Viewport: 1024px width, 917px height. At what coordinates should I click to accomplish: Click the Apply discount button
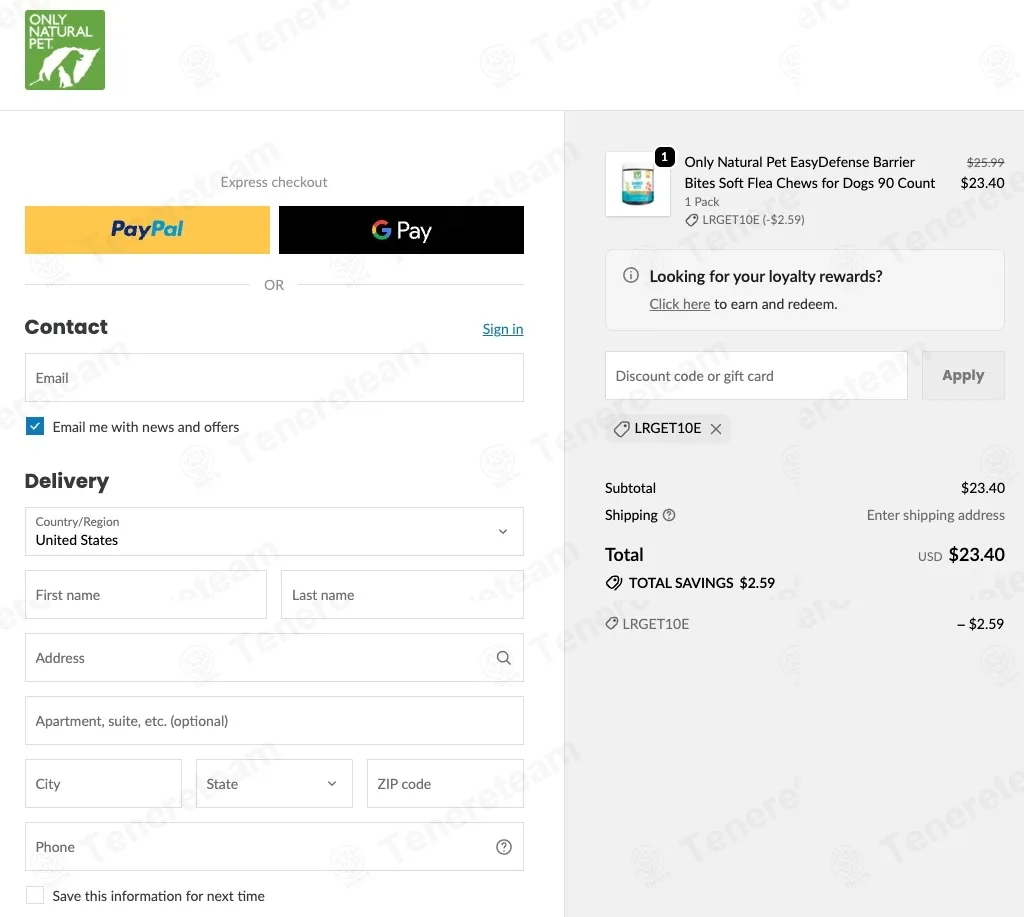(x=963, y=376)
